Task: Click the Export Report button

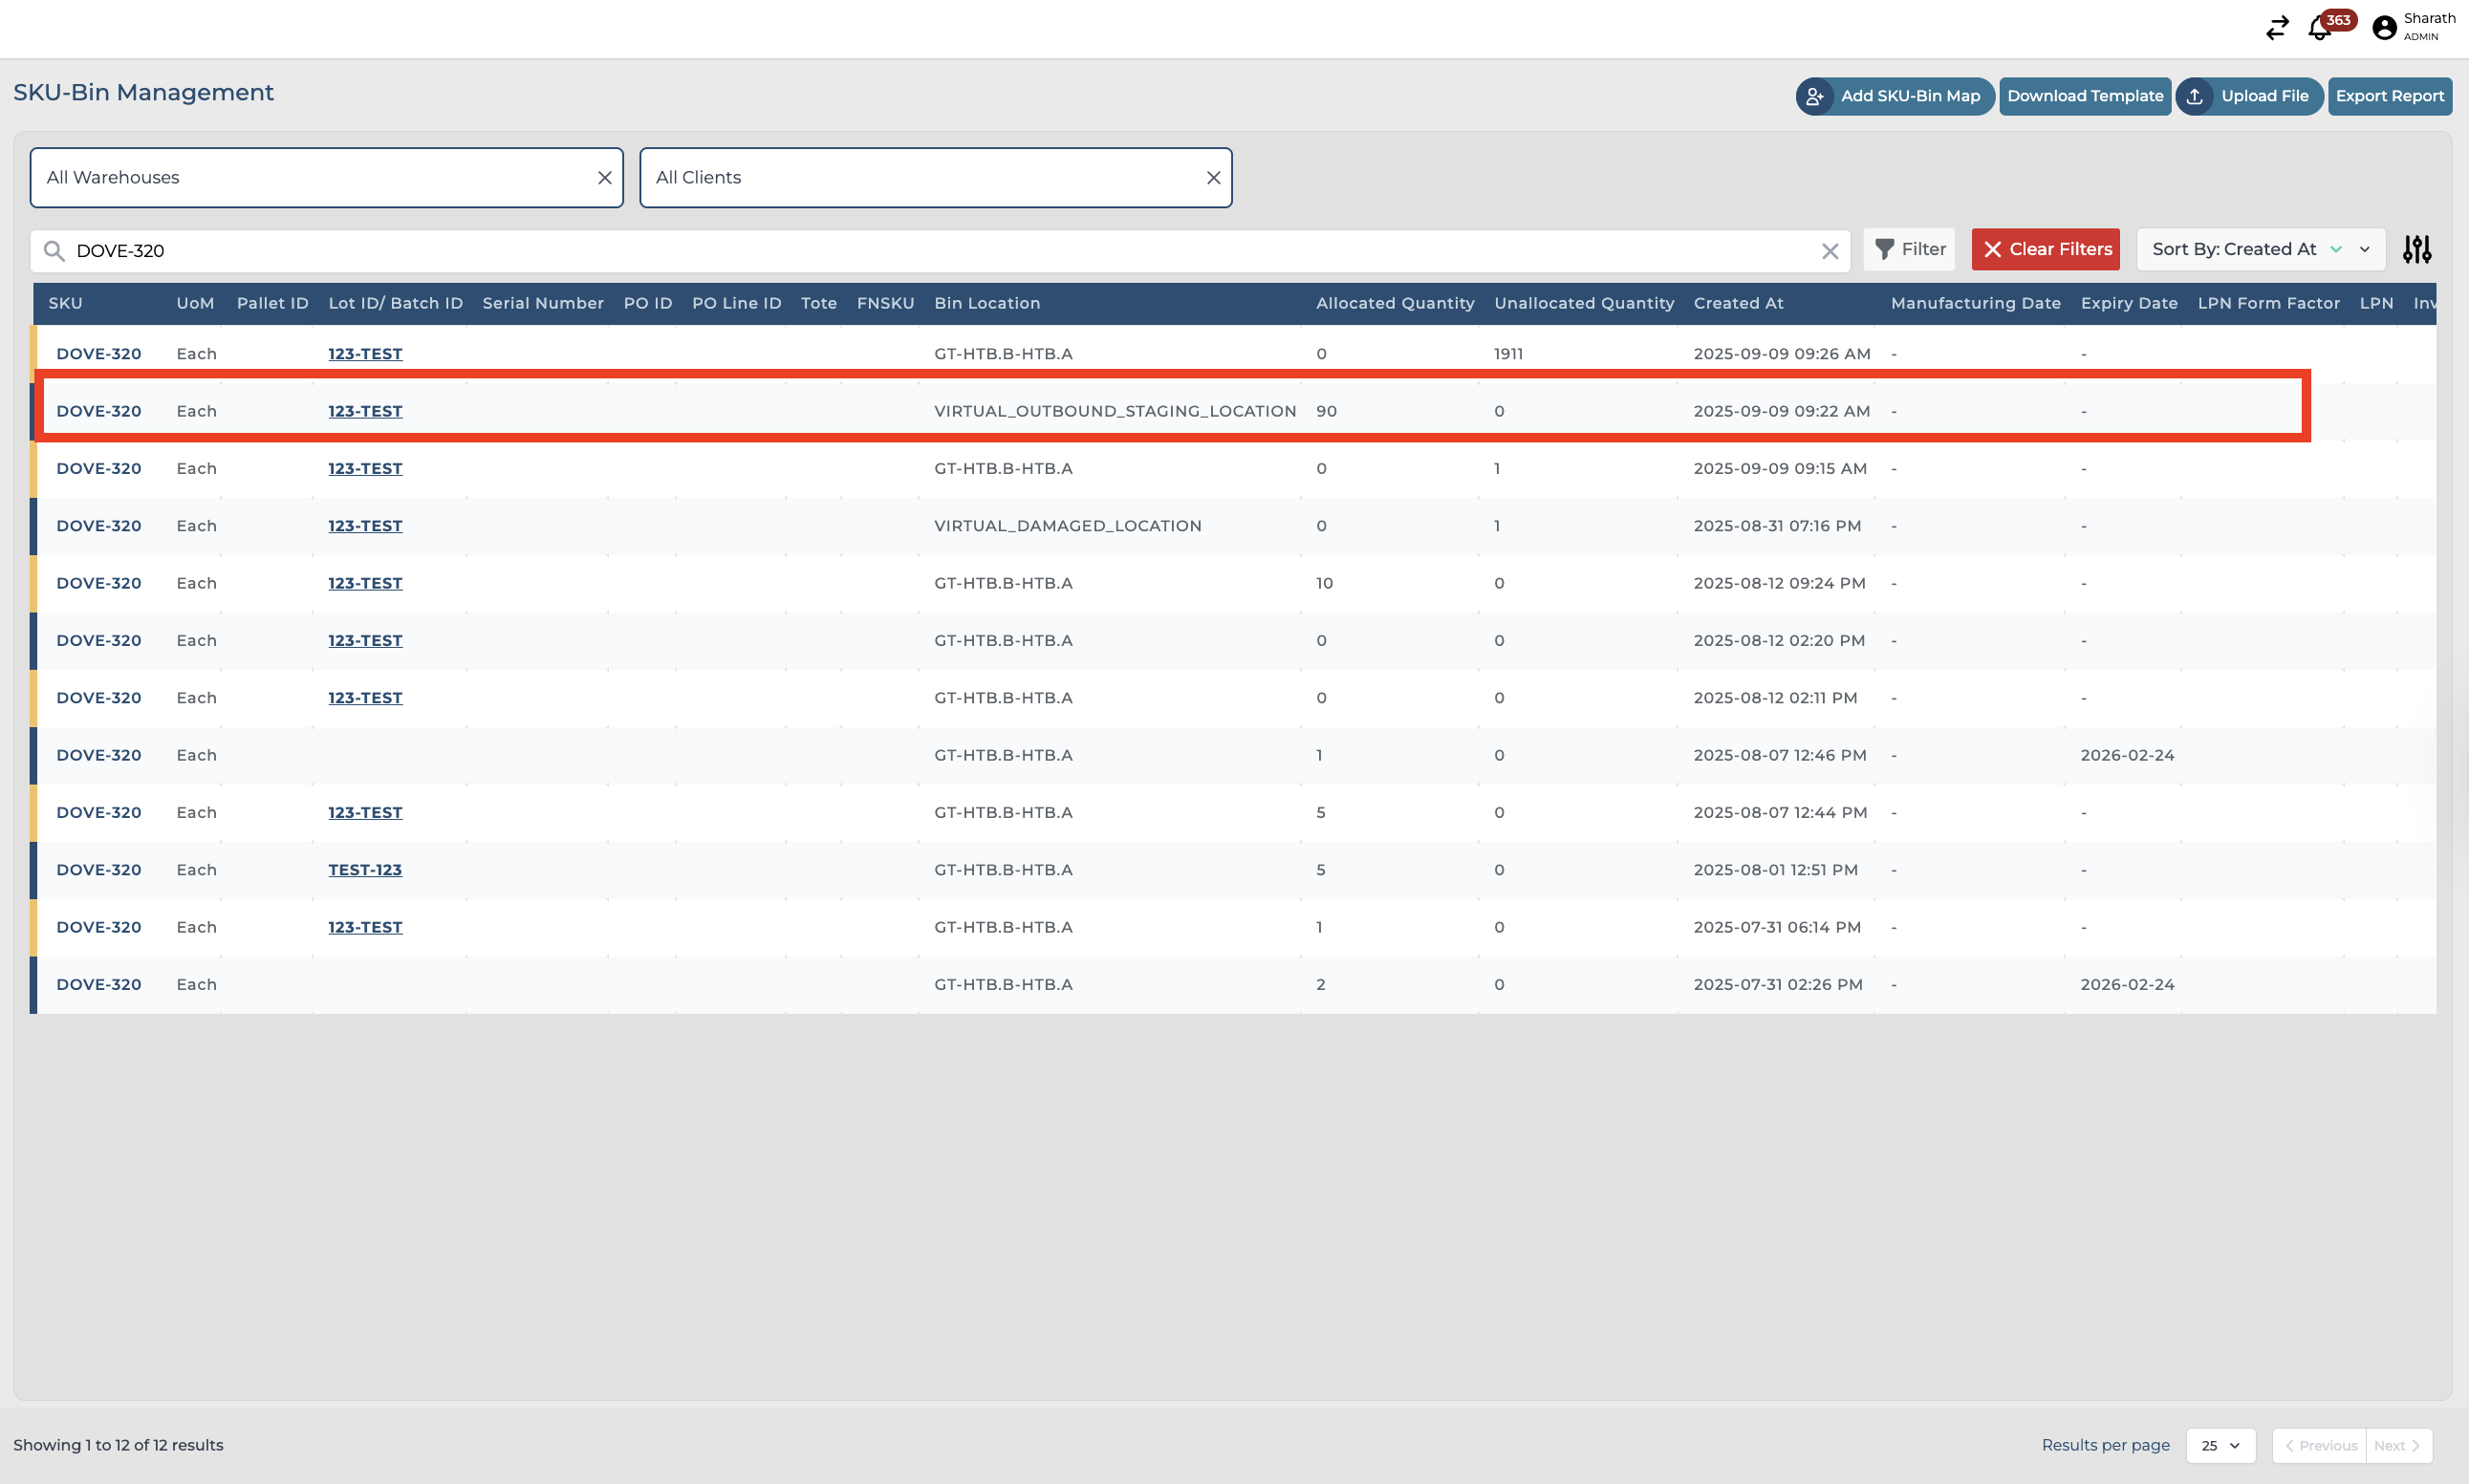Action: click(x=2389, y=96)
